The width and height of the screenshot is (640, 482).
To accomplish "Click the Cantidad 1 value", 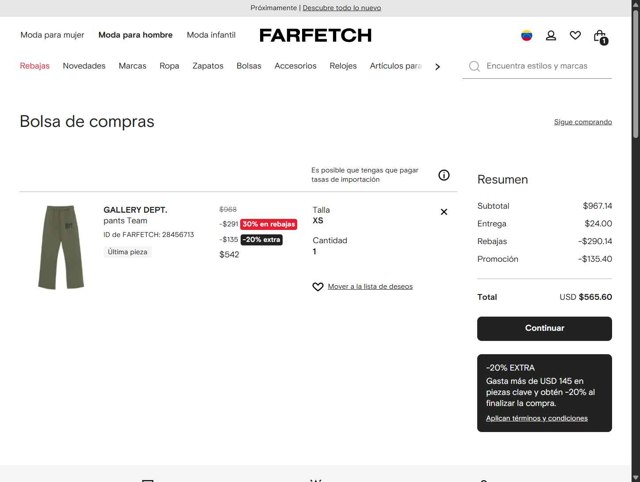I will [x=314, y=251].
